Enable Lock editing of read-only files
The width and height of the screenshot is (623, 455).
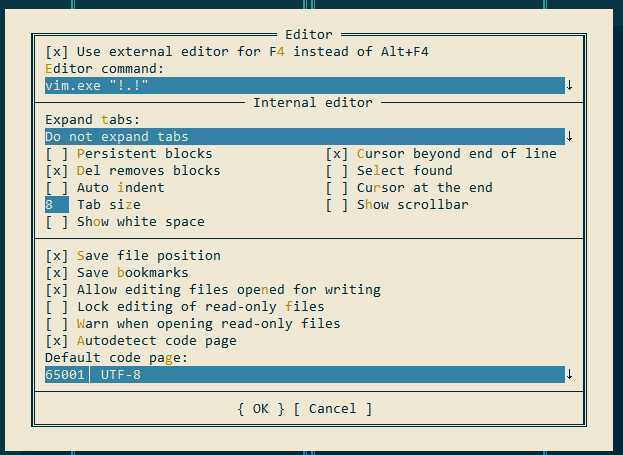(57, 307)
